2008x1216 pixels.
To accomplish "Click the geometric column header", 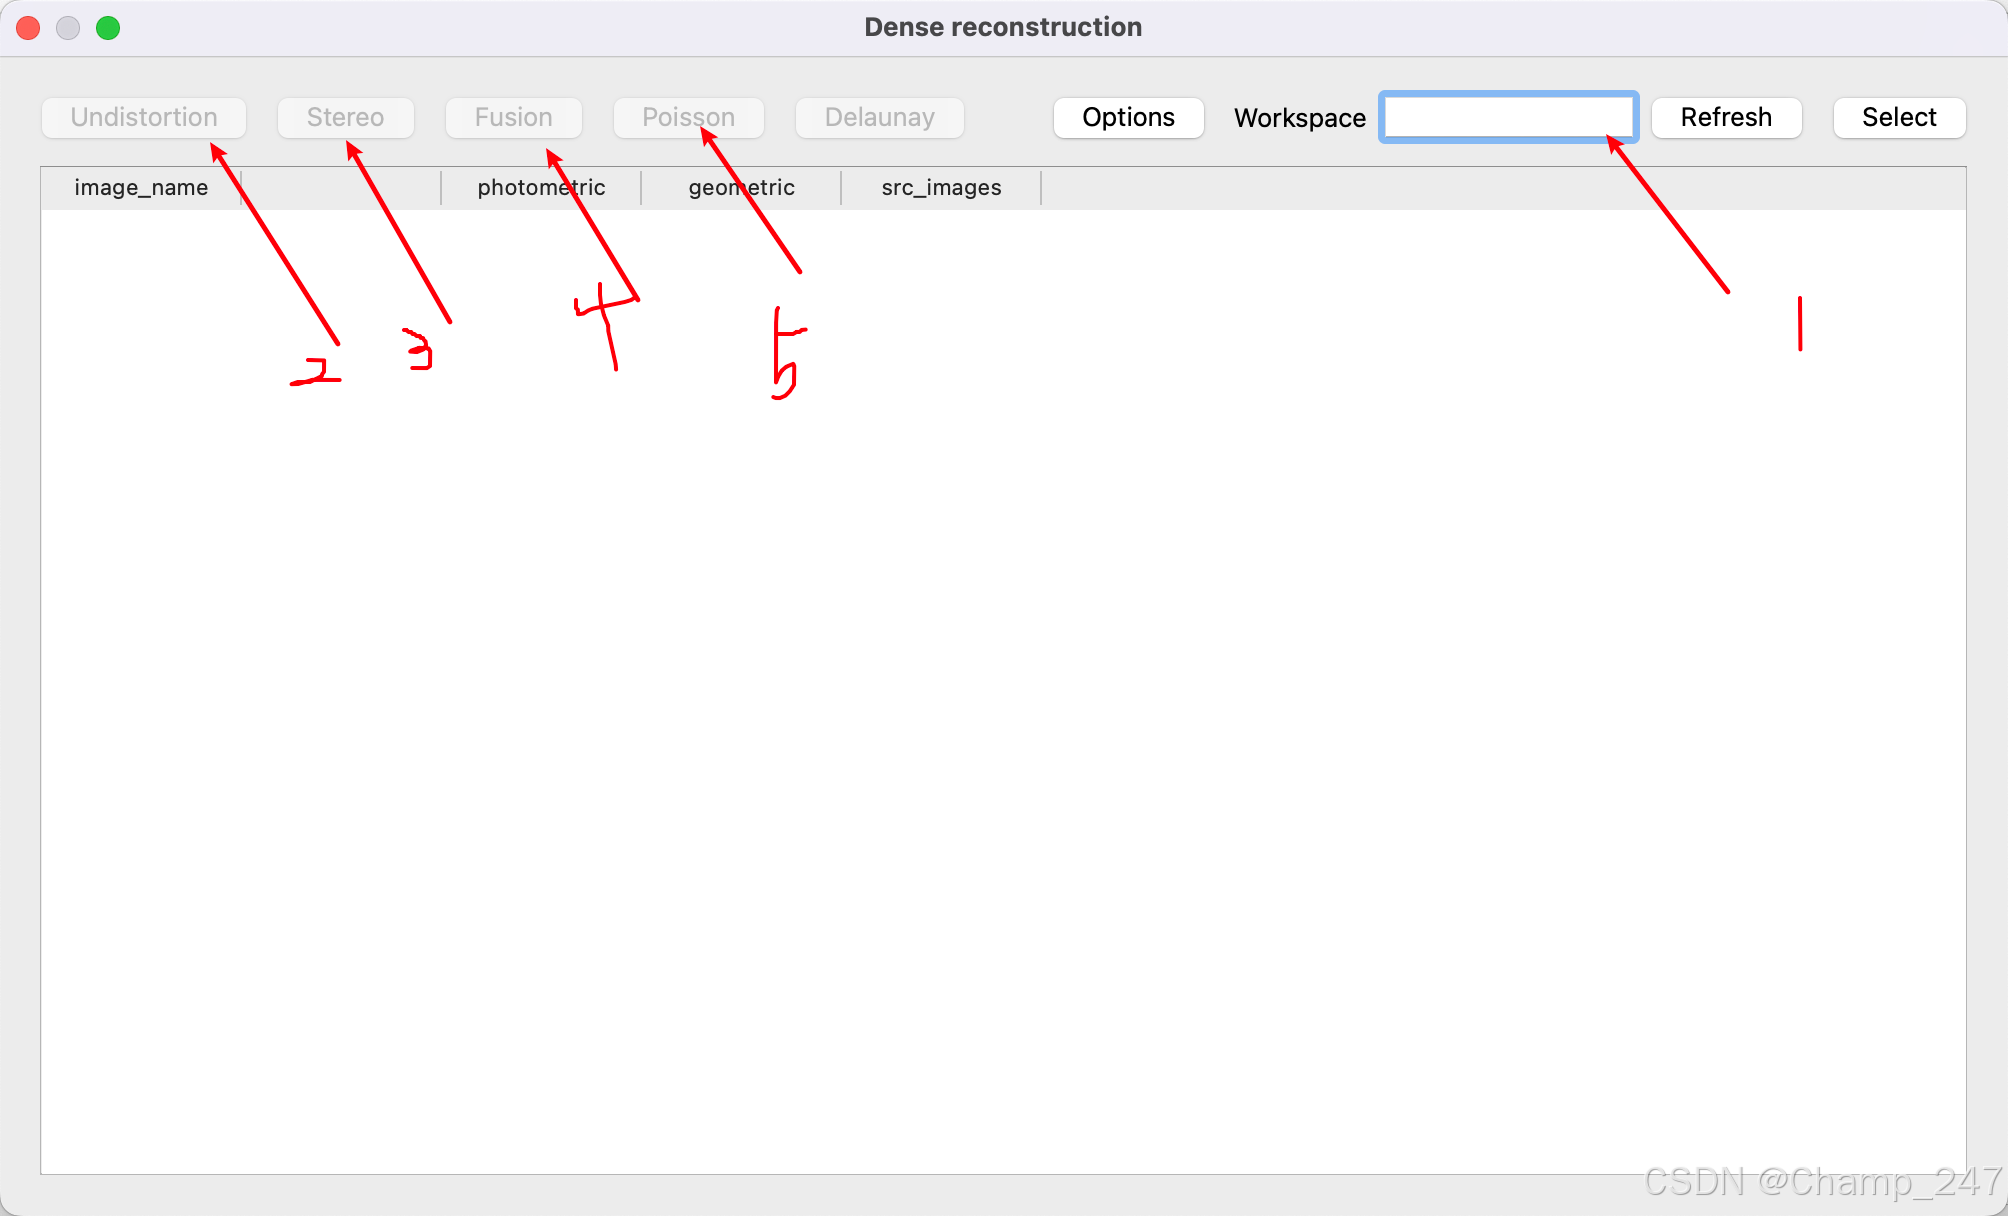I will tap(741, 188).
